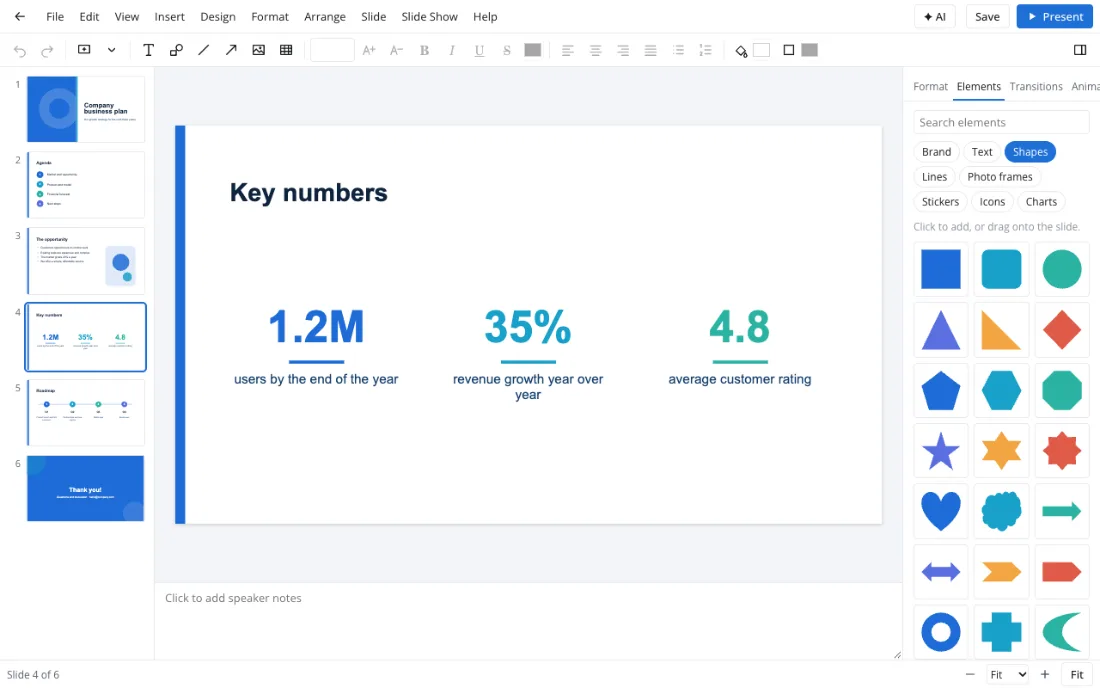This screenshot has width=1100, height=688.
Task: Decrease font size with A- icon
Action: tap(396, 50)
